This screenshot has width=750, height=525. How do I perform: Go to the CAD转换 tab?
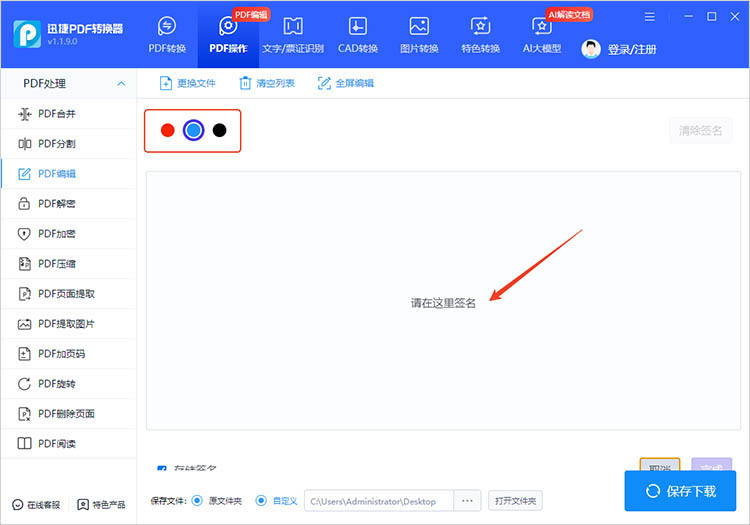[358, 35]
